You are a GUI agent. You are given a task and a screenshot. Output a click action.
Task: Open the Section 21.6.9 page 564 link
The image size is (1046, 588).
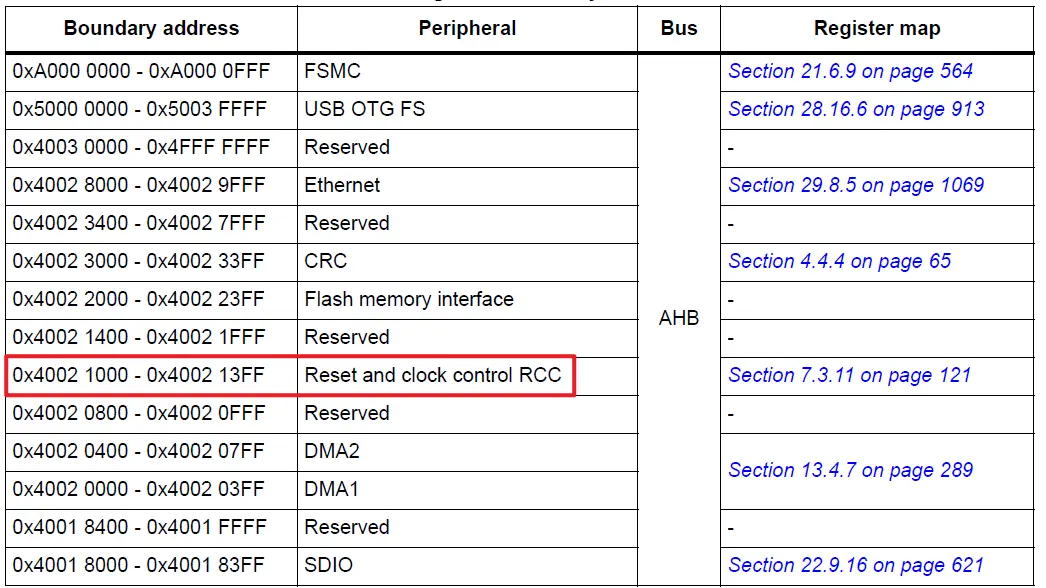pyautogui.click(x=850, y=71)
